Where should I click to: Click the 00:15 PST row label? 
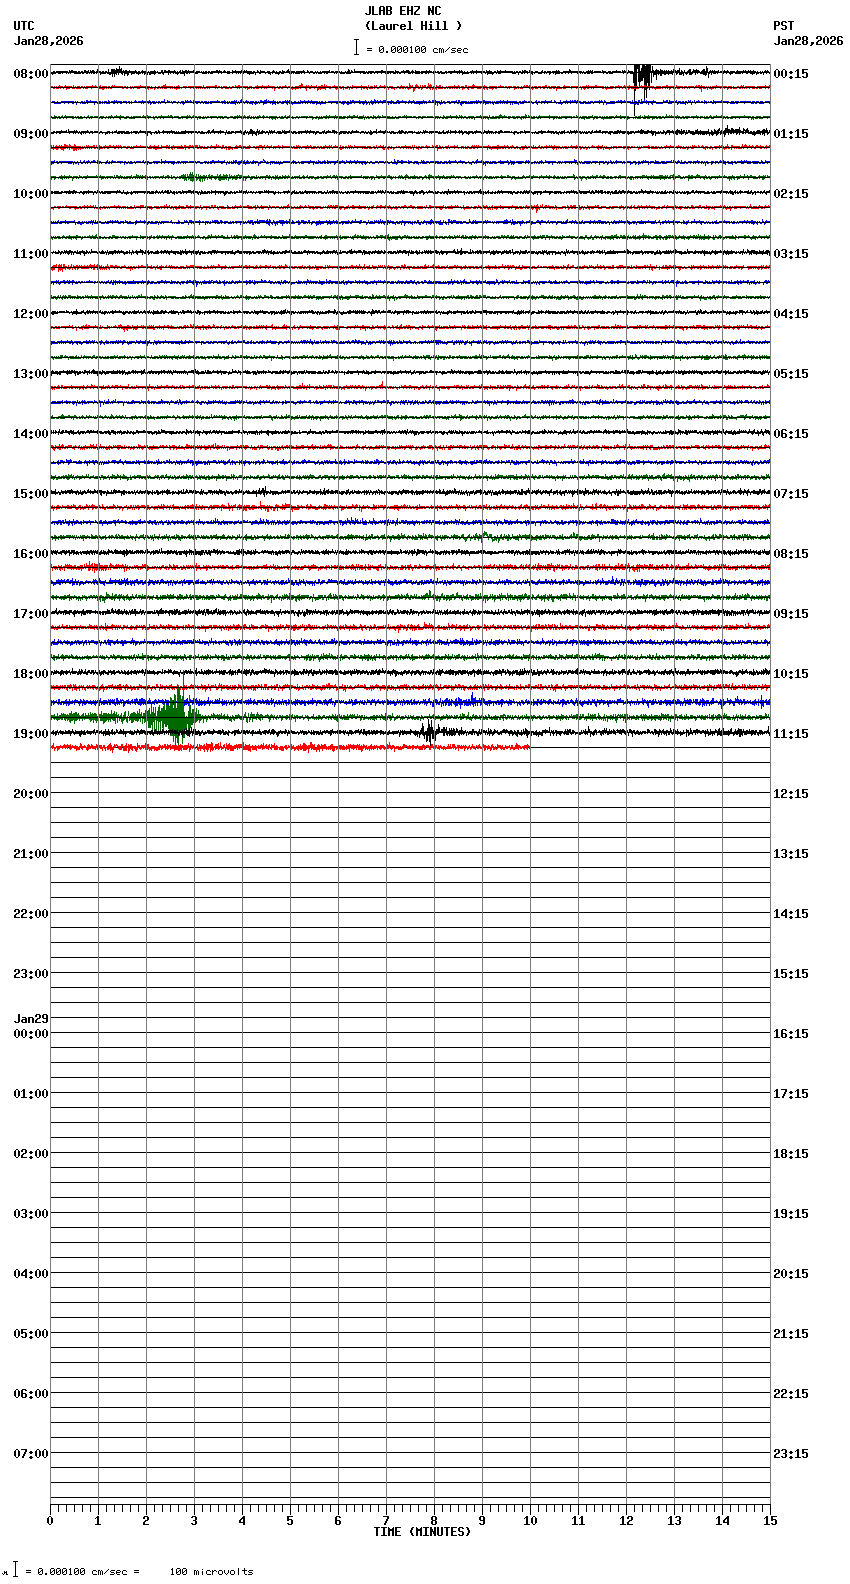coord(791,74)
